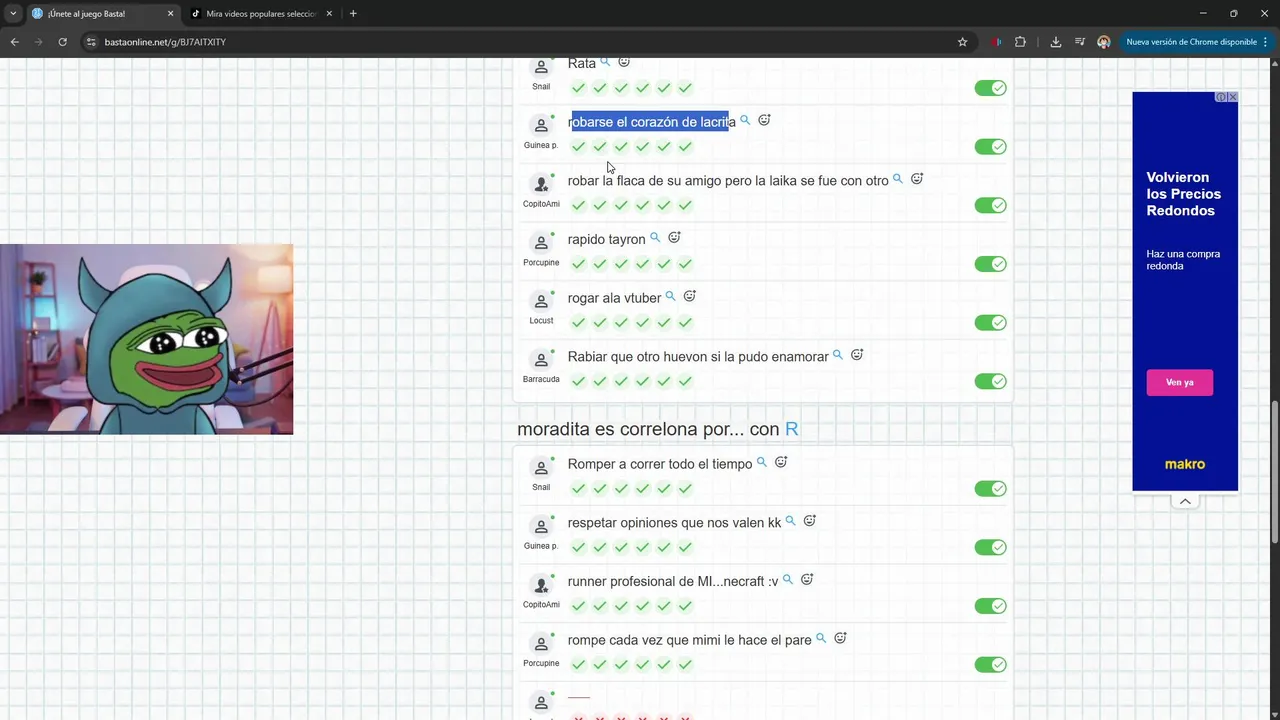
Task: Click the page vertical scrollbar thumb
Action: [1274, 472]
